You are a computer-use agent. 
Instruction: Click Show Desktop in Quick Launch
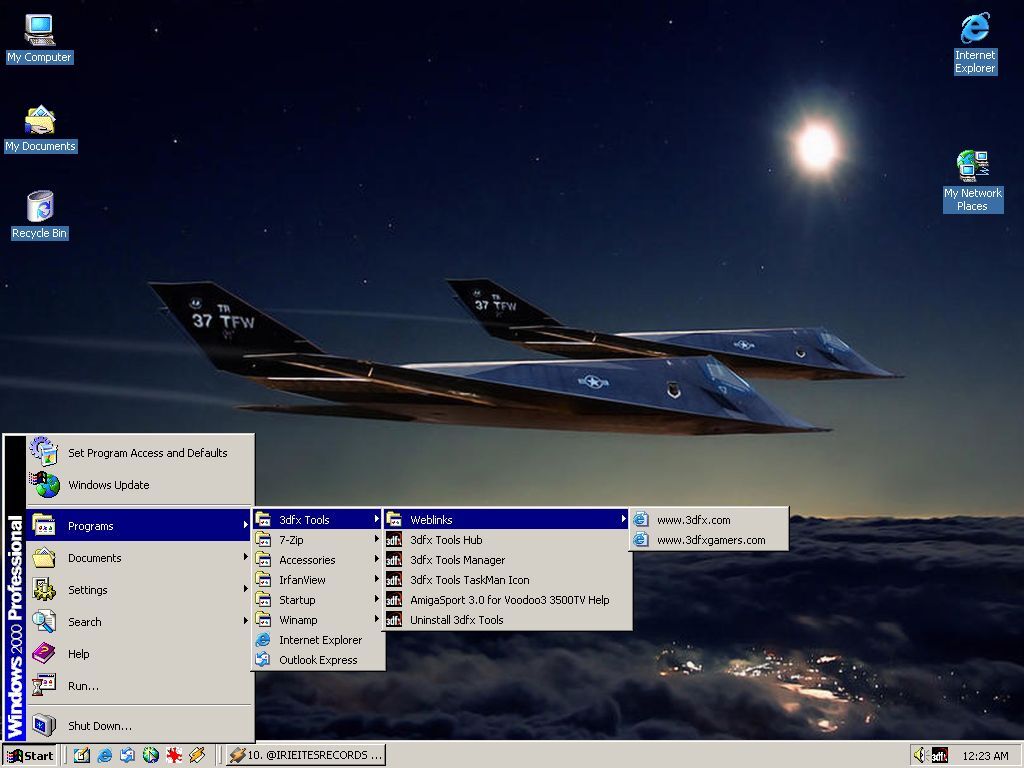click(x=82, y=755)
